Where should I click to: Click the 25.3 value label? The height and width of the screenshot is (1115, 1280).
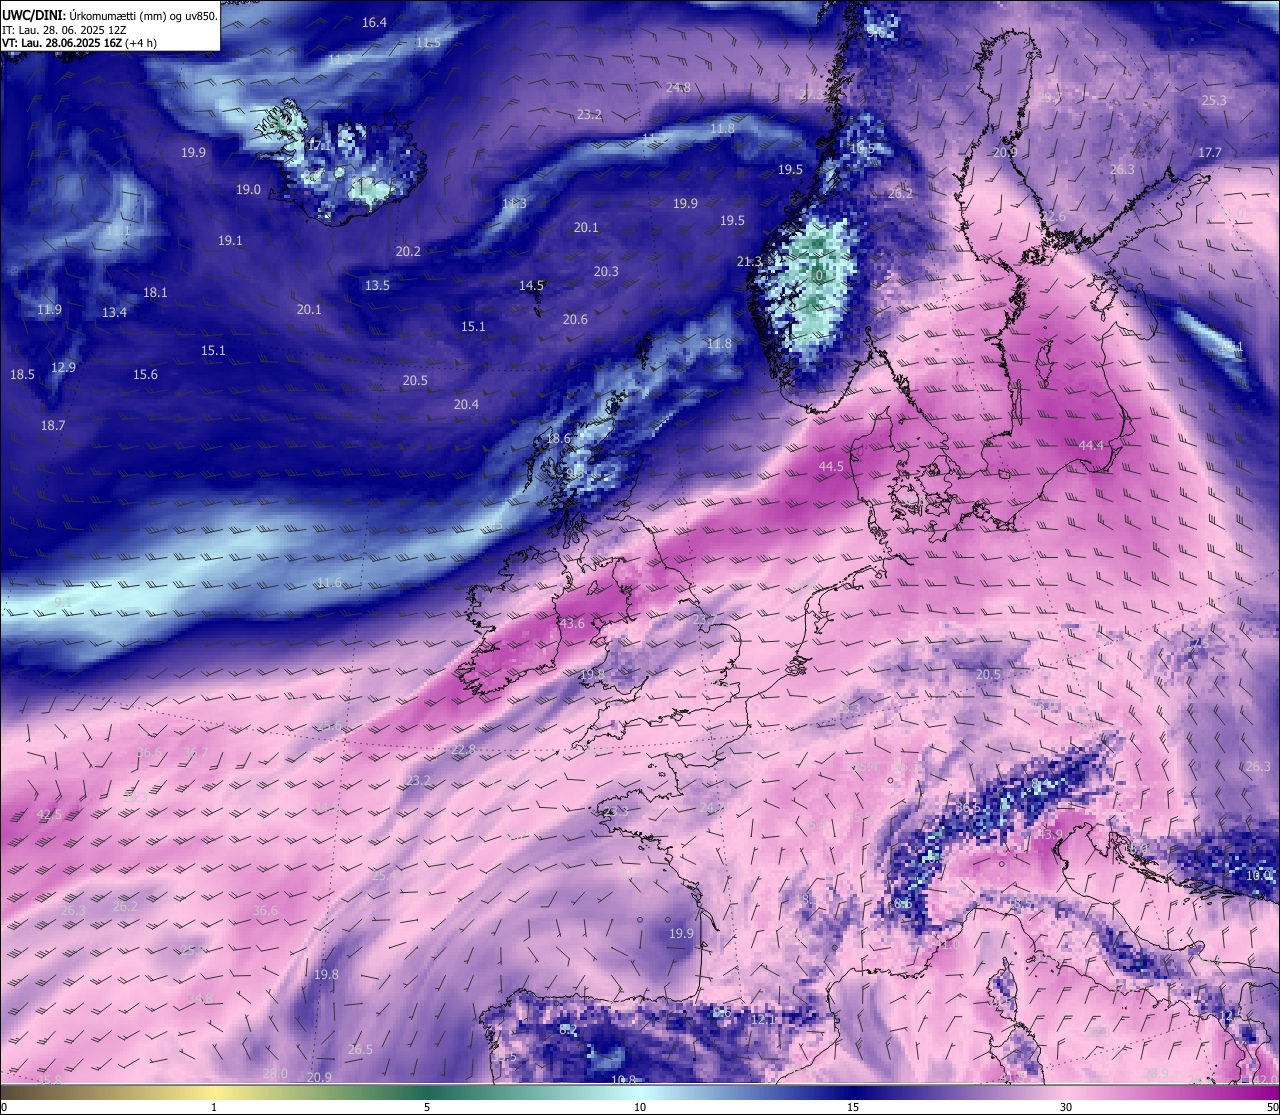pyautogui.click(x=1213, y=100)
